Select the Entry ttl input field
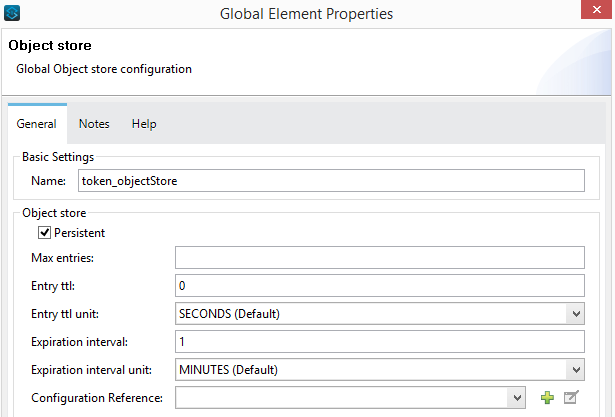Viewport: 615px width, 417px height. pyautogui.click(x=379, y=287)
